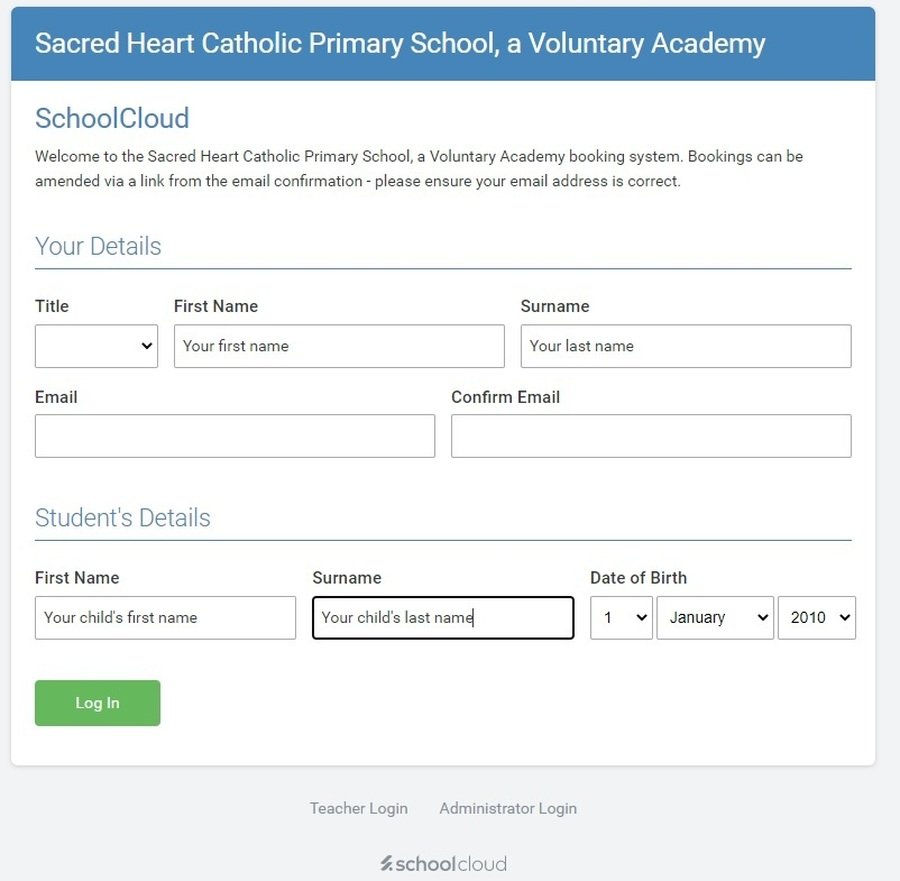900x881 pixels.
Task: Click the Date of Birth label
Action: tap(638, 577)
